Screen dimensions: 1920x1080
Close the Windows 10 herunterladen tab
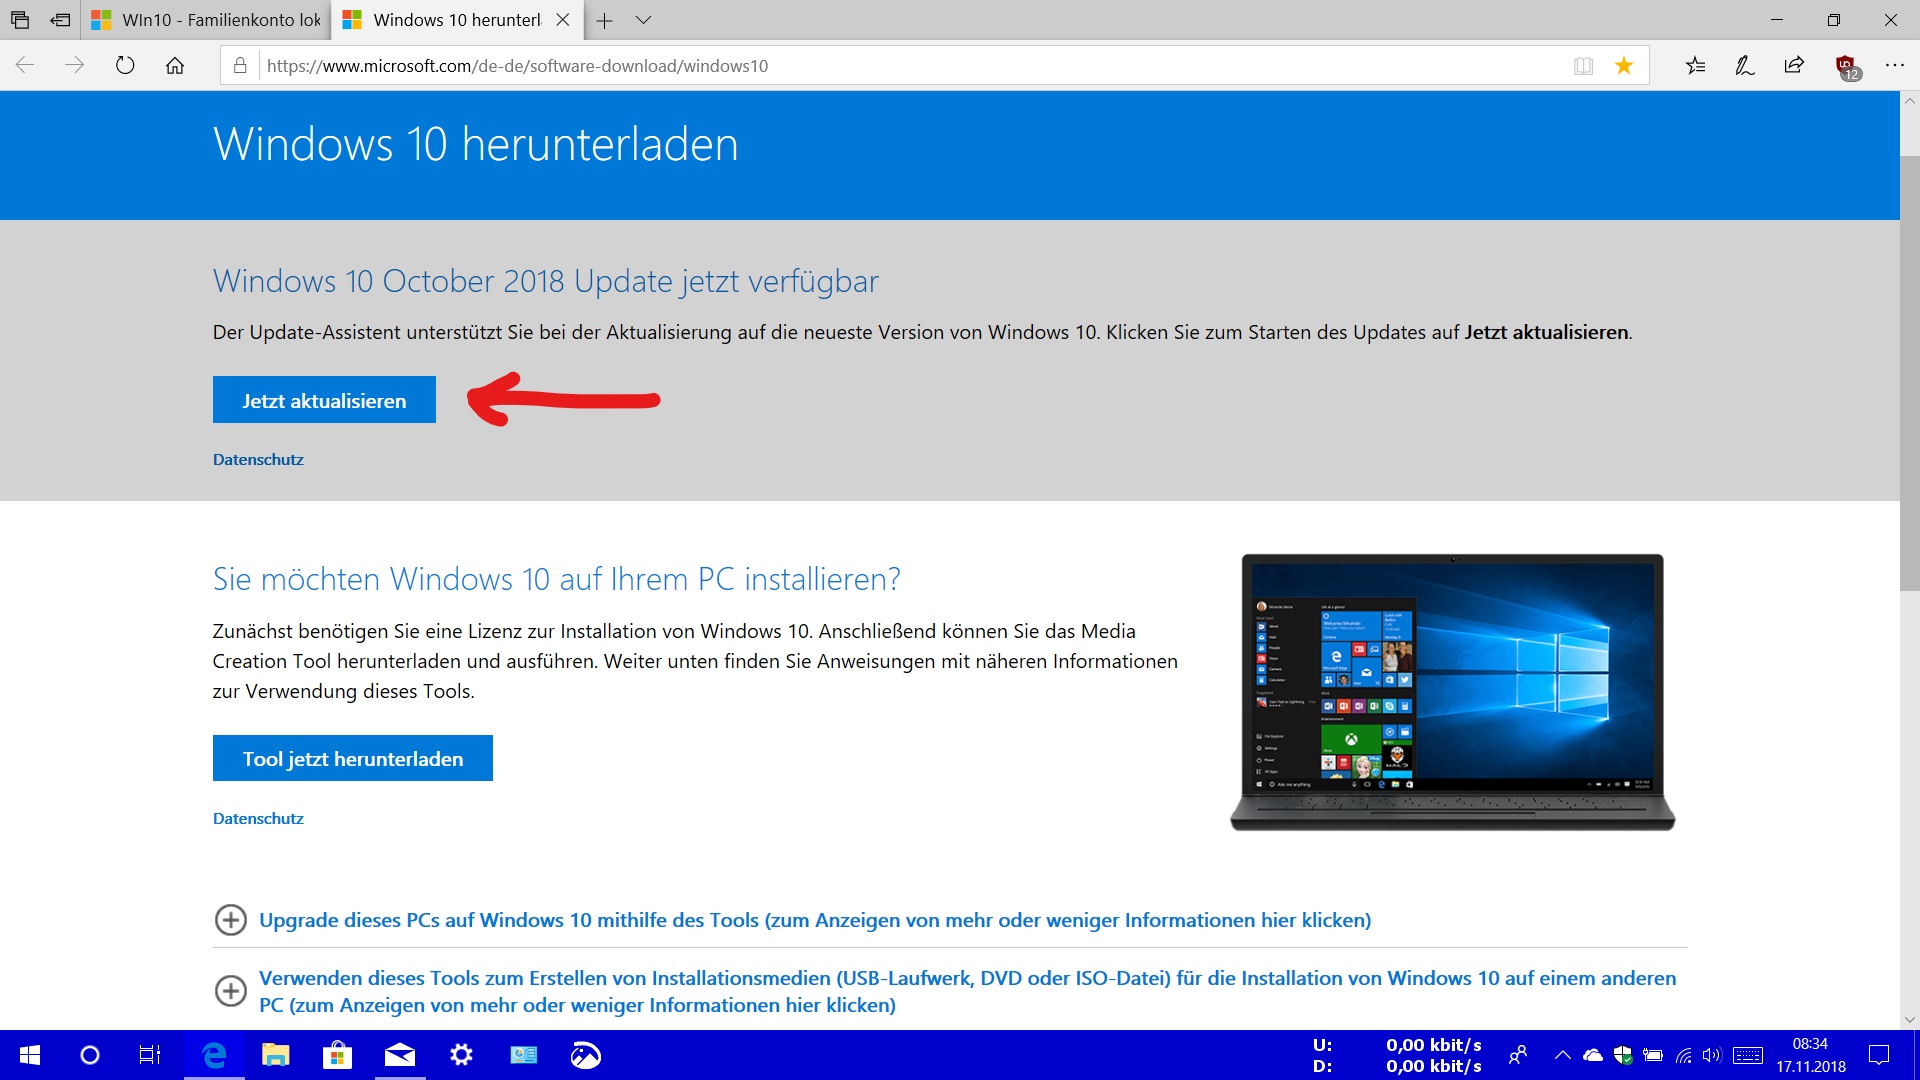click(563, 20)
